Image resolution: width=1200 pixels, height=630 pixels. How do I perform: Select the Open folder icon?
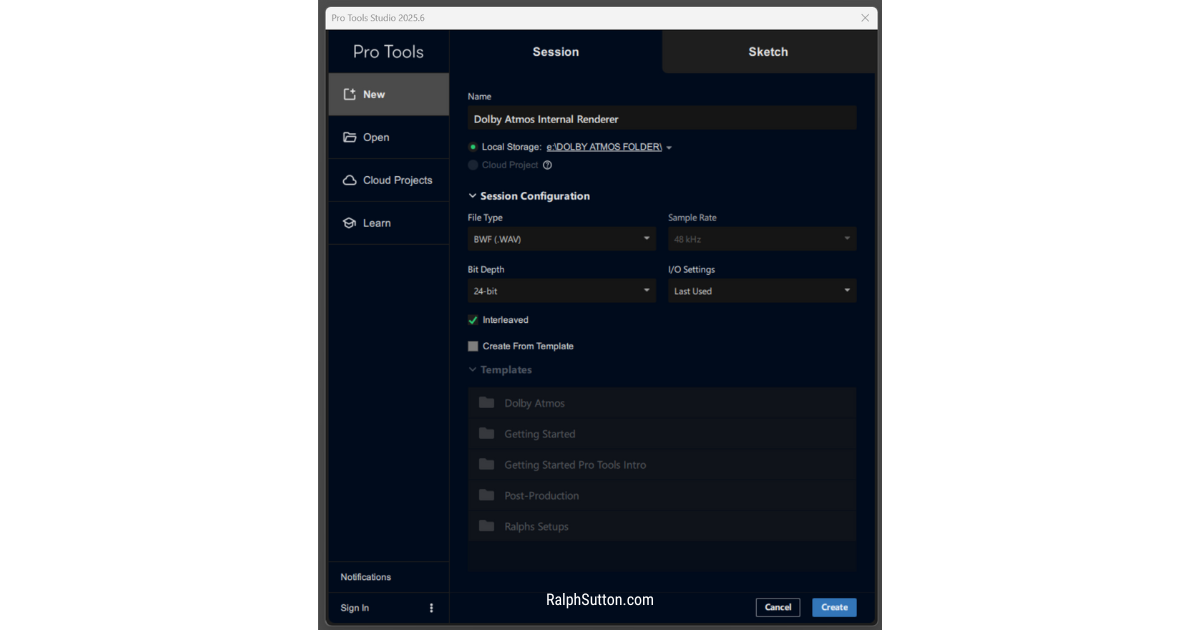(350, 137)
